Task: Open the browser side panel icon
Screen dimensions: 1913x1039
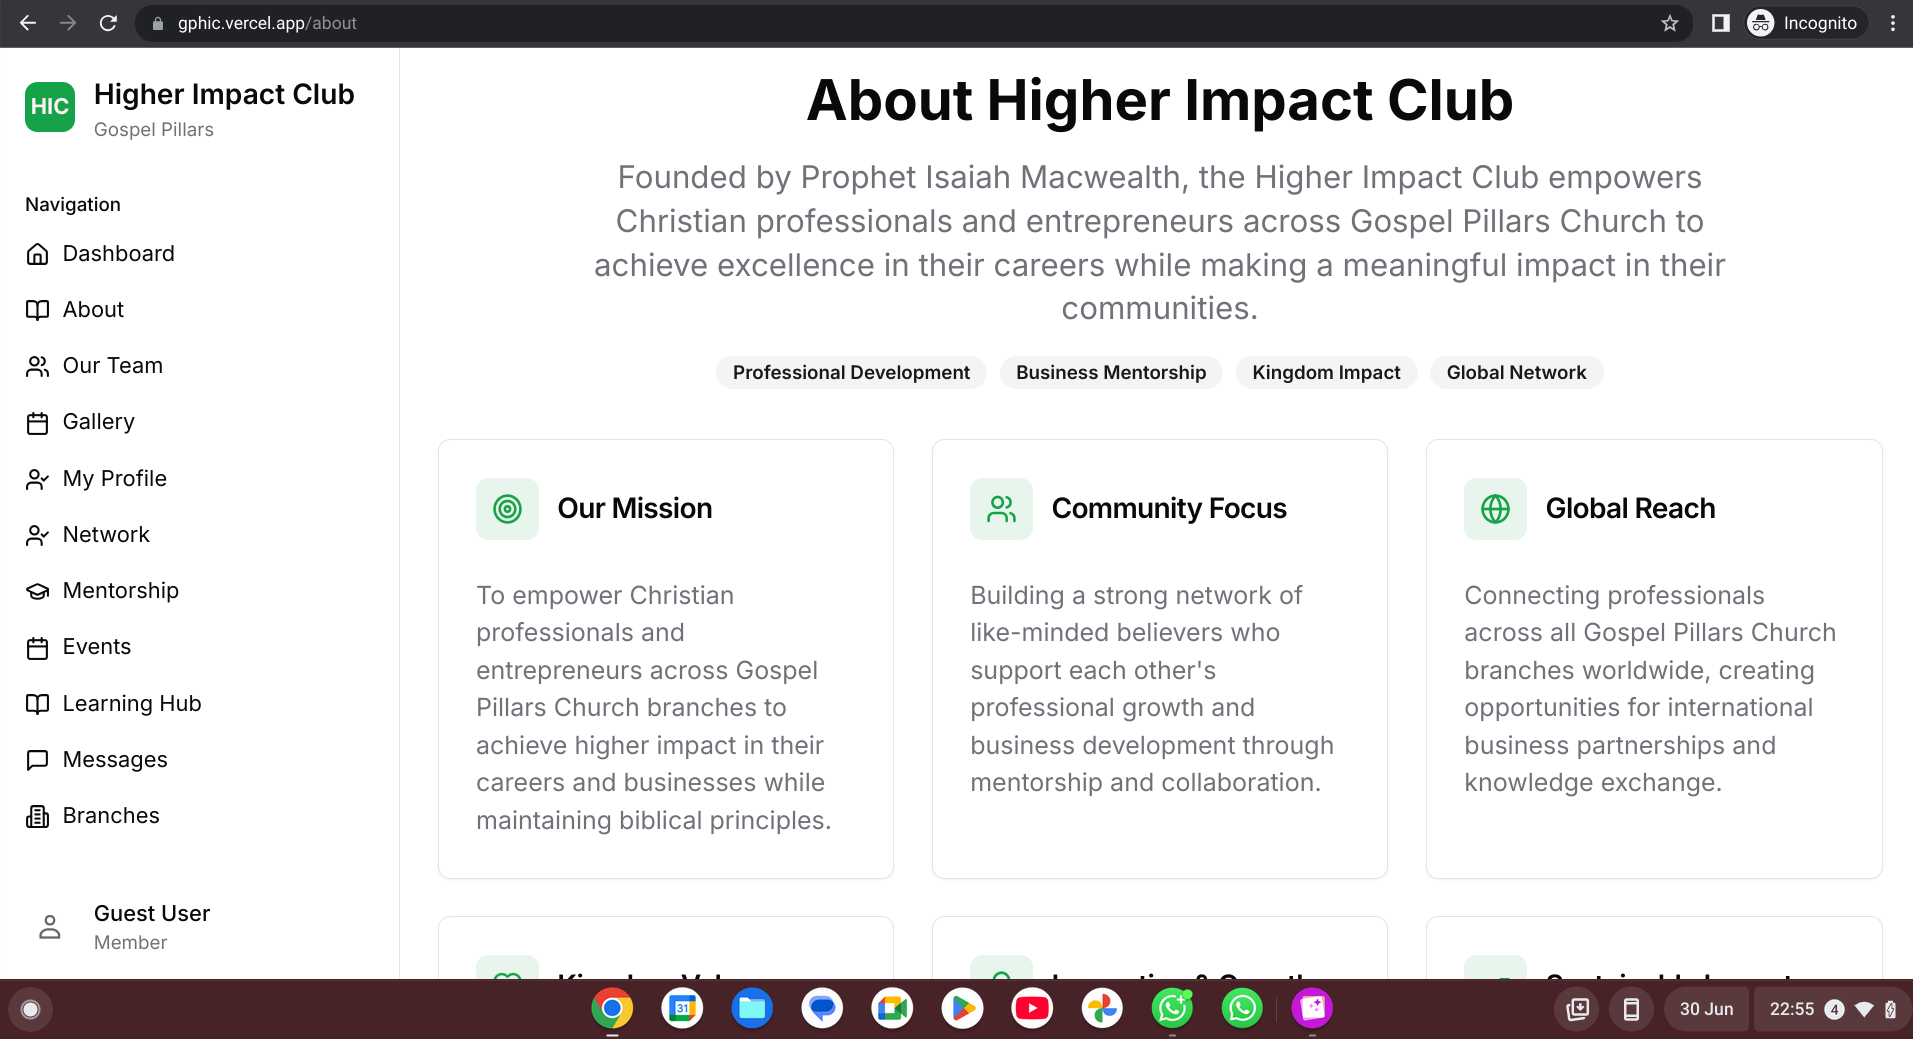Action: [x=1720, y=23]
